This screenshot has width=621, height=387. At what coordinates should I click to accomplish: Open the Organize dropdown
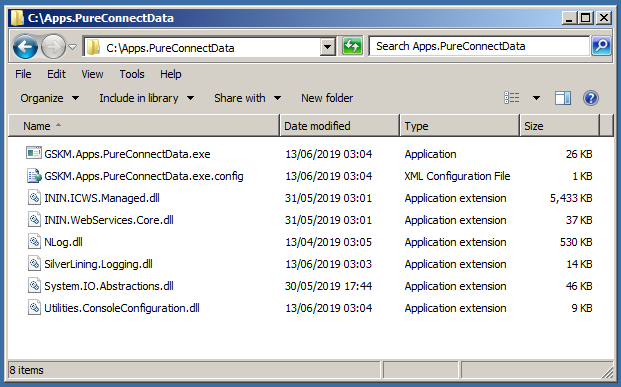pyautogui.click(x=50, y=98)
